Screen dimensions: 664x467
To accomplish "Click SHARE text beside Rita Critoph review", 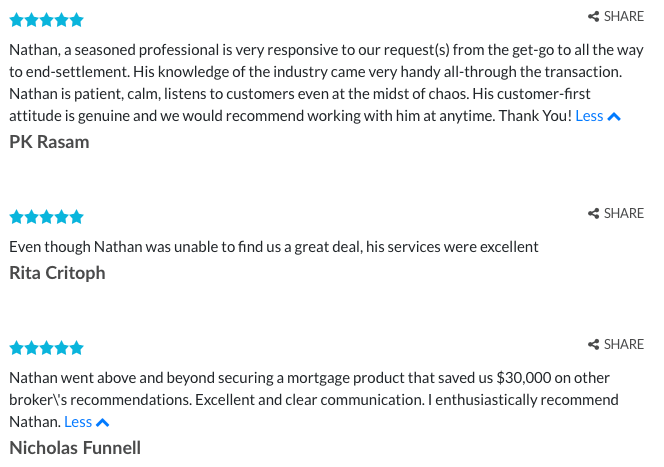I will pyautogui.click(x=624, y=213).
